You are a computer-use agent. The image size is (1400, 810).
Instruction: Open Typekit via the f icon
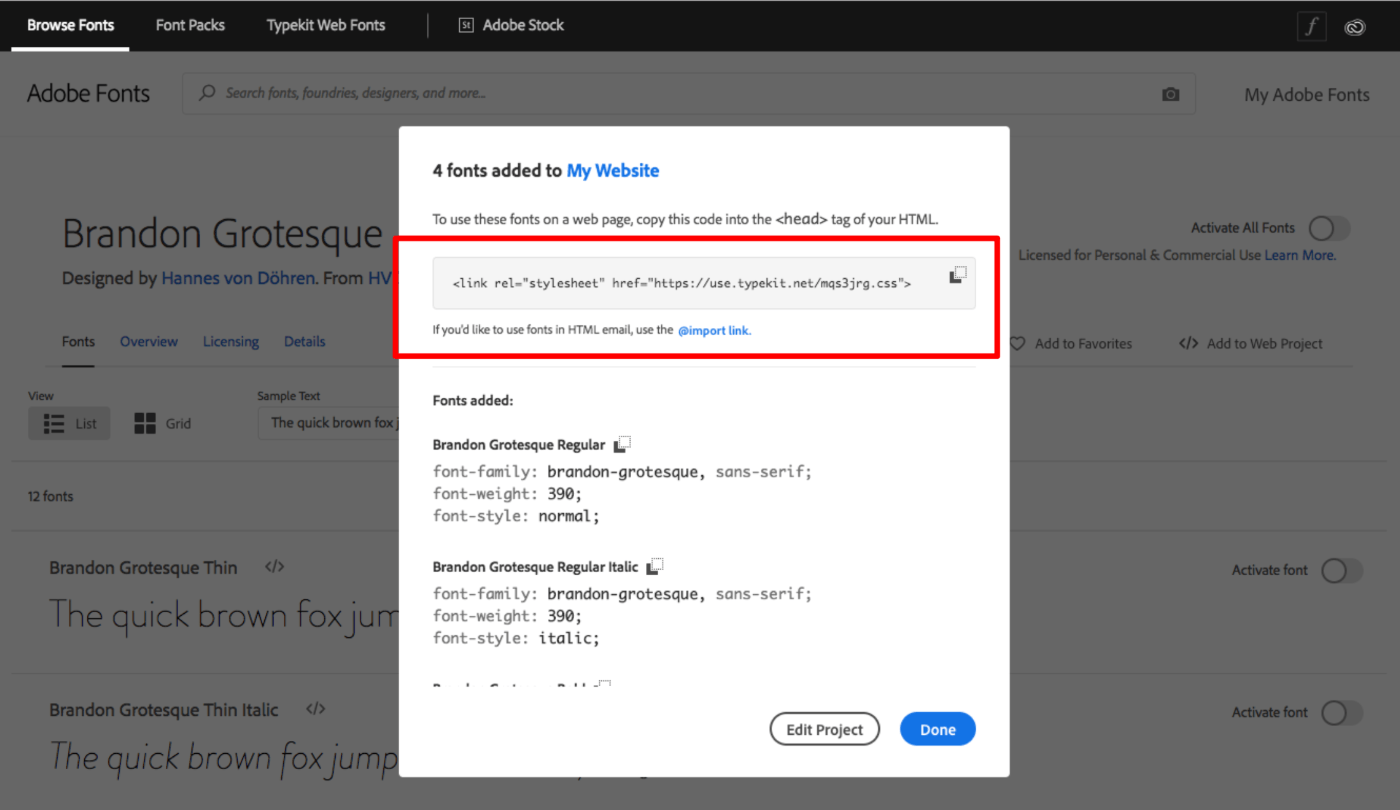click(x=1311, y=26)
